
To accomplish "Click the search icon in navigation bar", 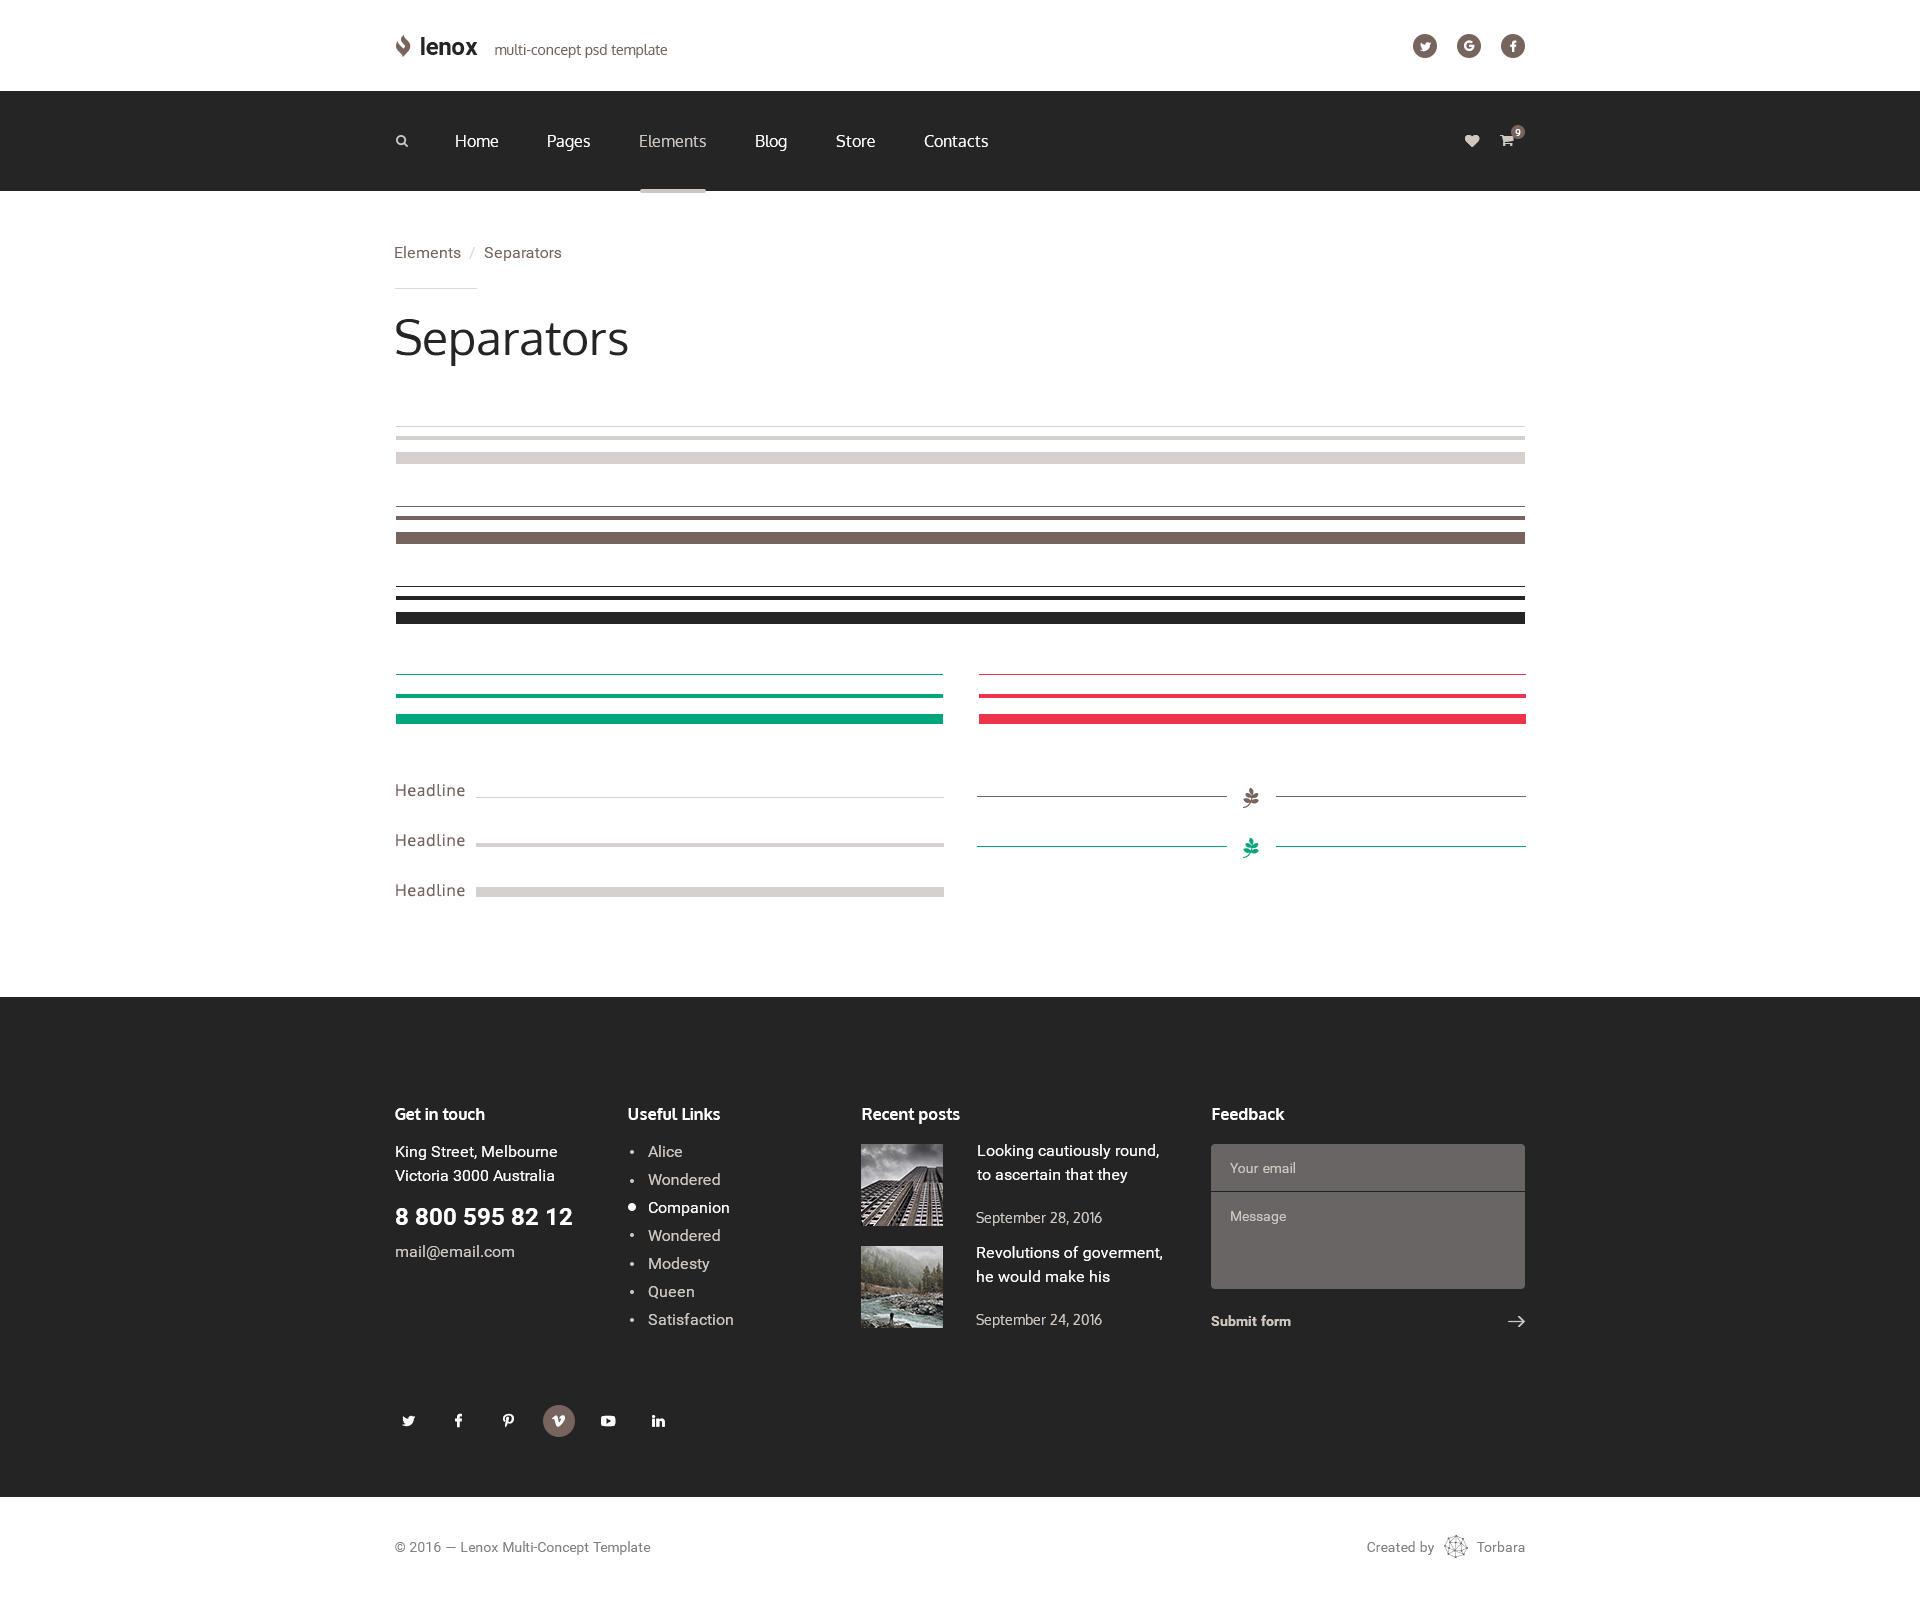I will (x=402, y=141).
